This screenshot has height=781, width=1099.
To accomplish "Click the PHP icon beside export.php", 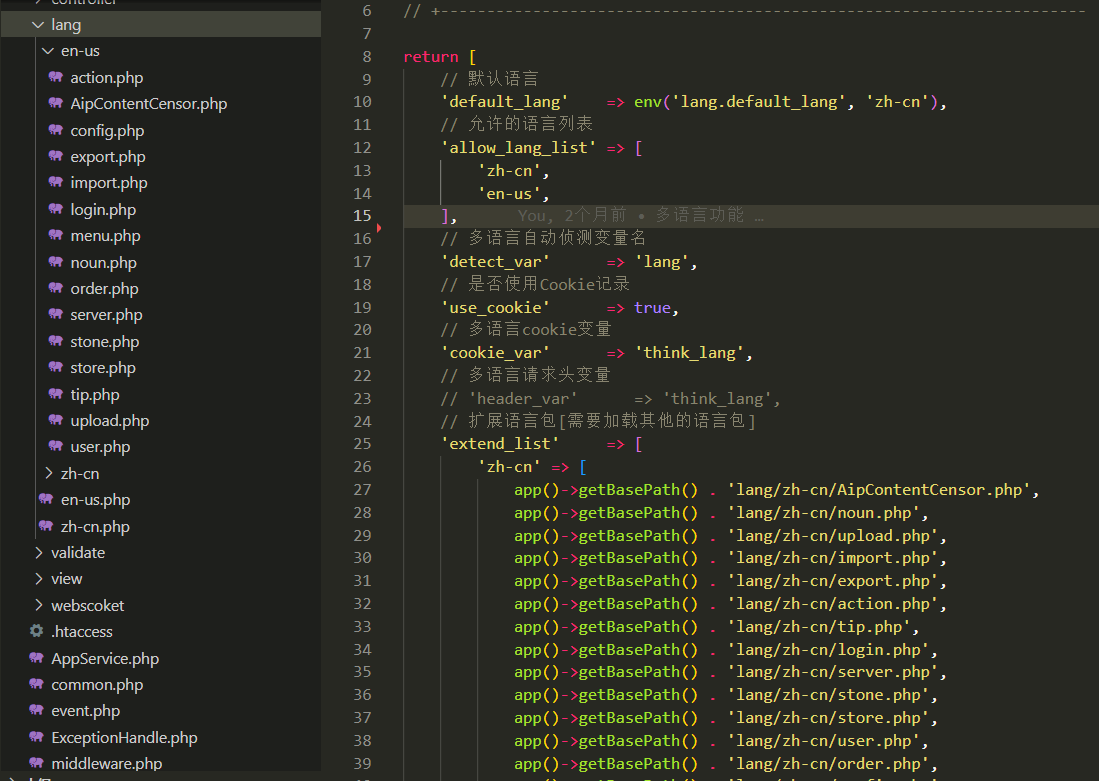I will click(55, 156).
